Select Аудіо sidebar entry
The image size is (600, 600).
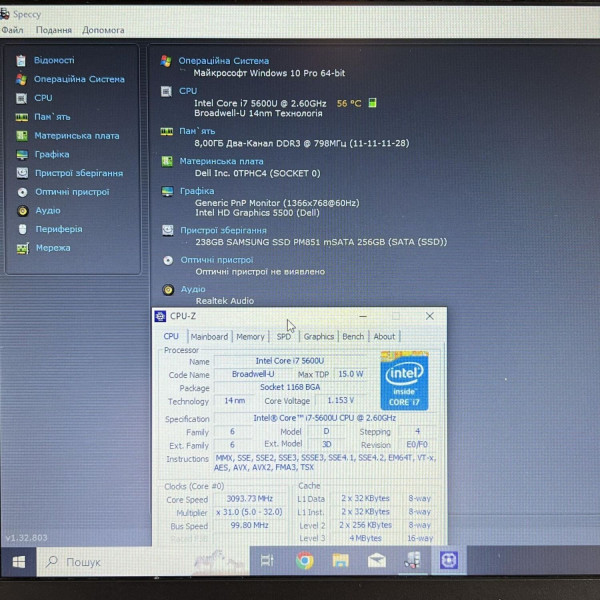pos(48,210)
